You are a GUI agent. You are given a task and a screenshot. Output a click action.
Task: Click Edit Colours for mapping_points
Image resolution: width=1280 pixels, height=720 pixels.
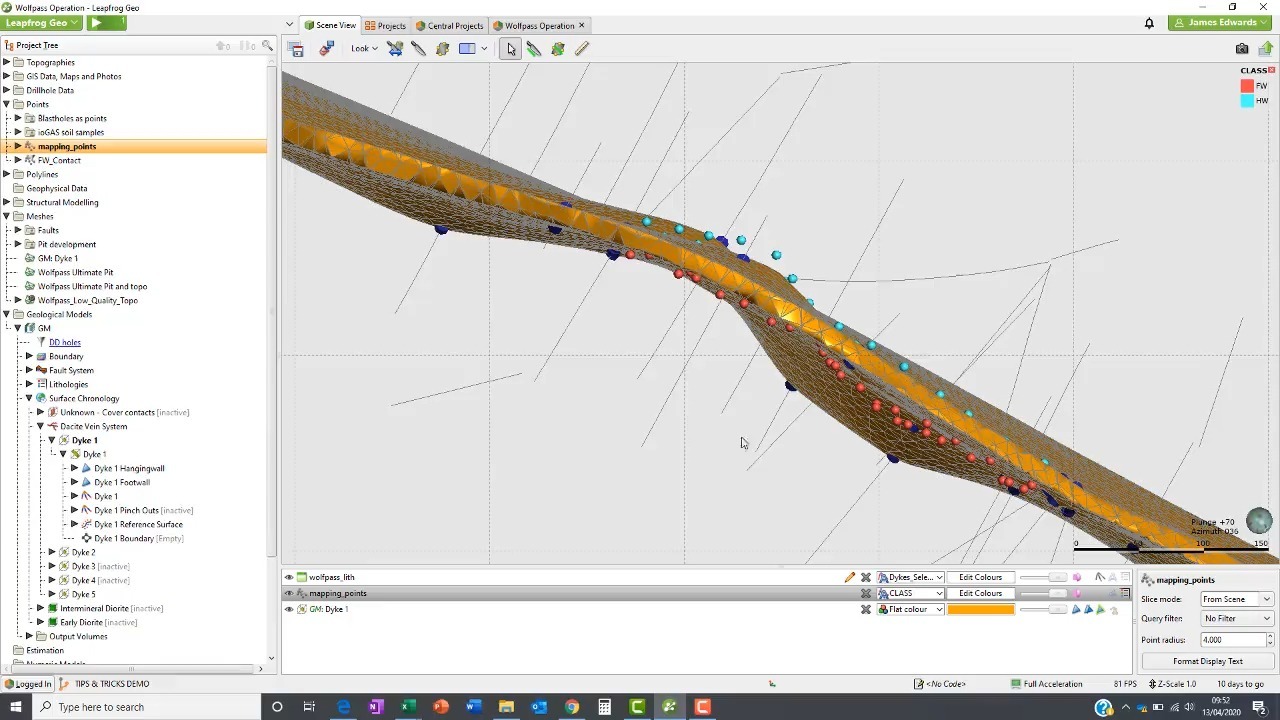point(980,593)
